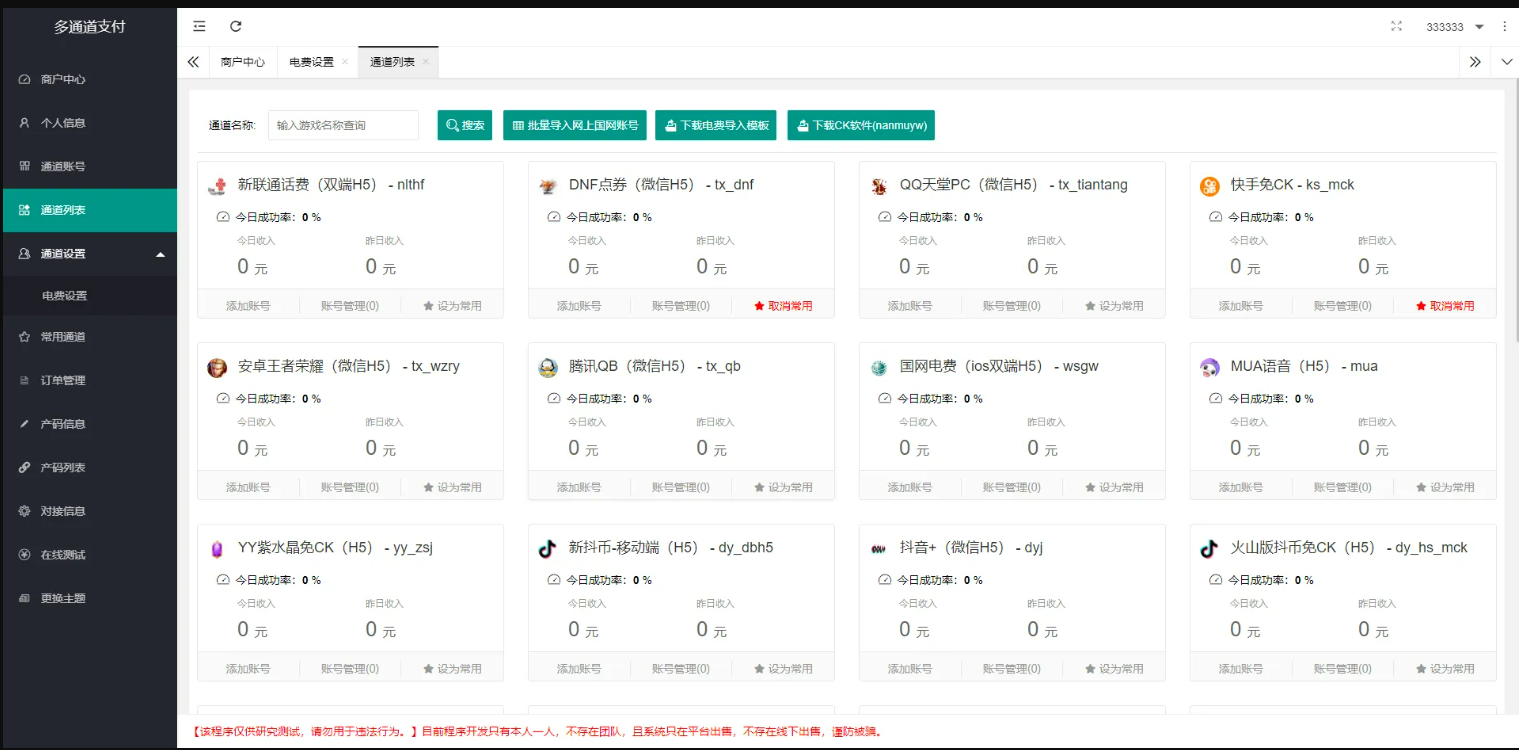Collapse the 通道设置 menu group

coord(90,254)
